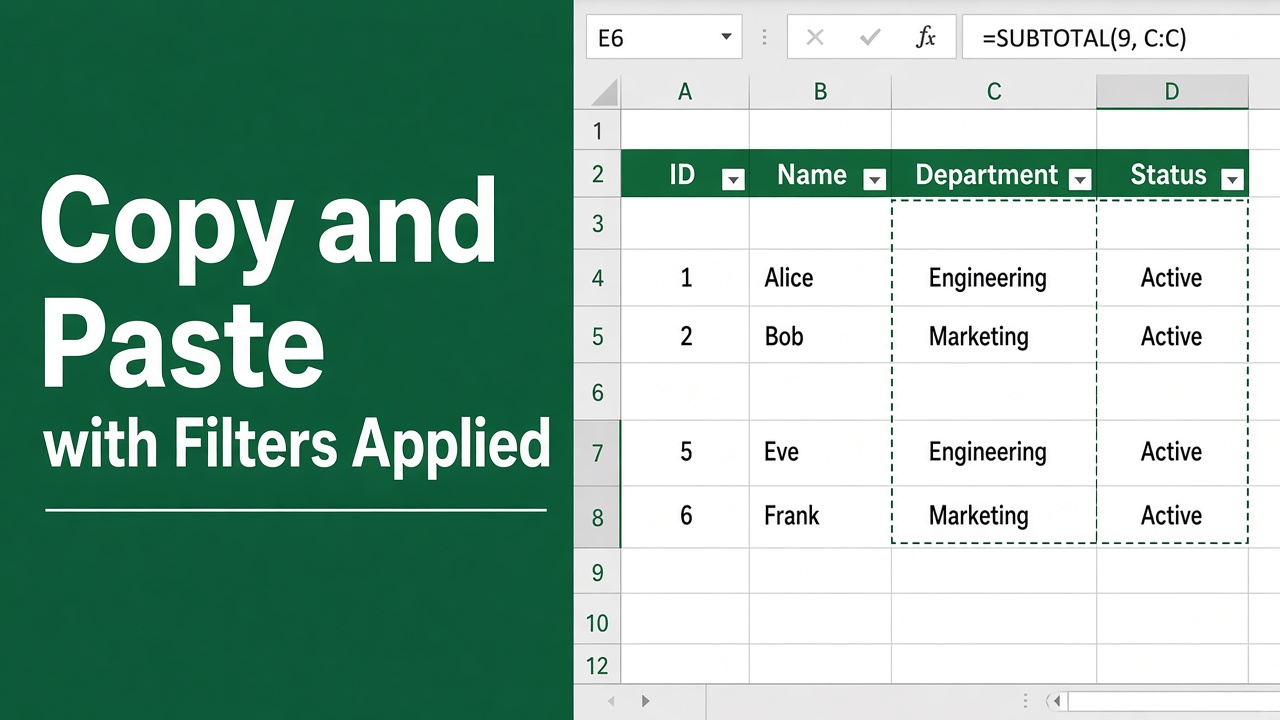Click the next sheet arrow in tab bar
The height and width of the screenshot is (720, 1280).
click(x=646, y=702)
